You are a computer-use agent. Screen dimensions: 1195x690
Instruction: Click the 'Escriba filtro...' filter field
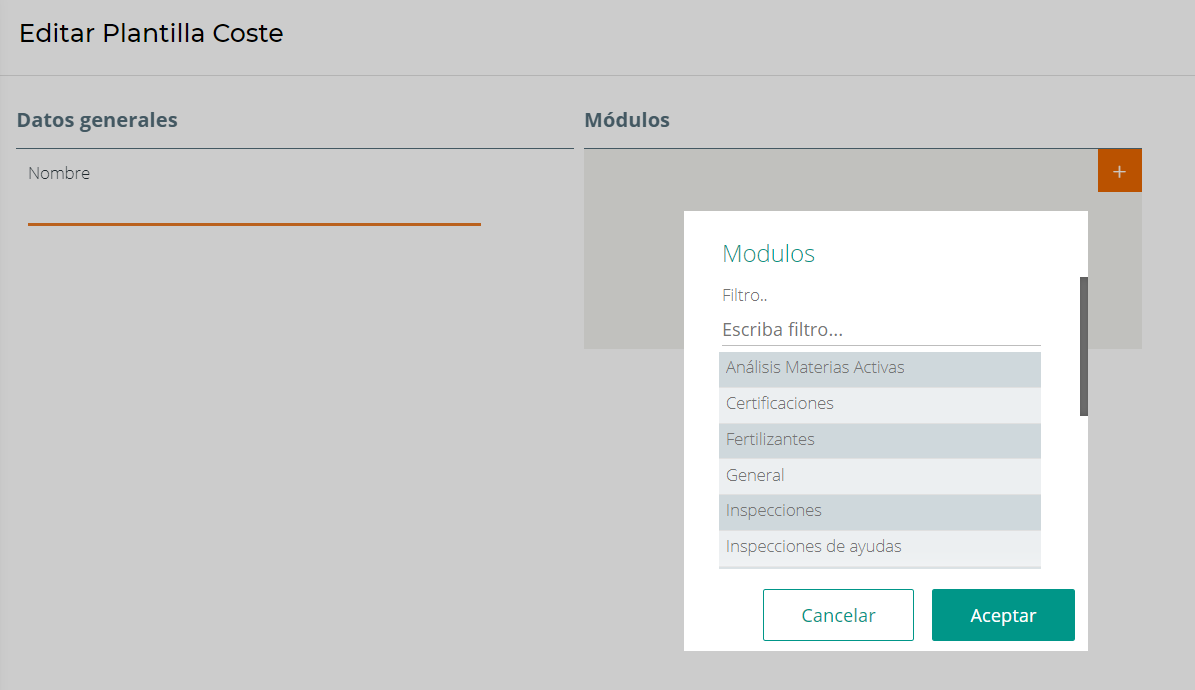coord(880,329)
